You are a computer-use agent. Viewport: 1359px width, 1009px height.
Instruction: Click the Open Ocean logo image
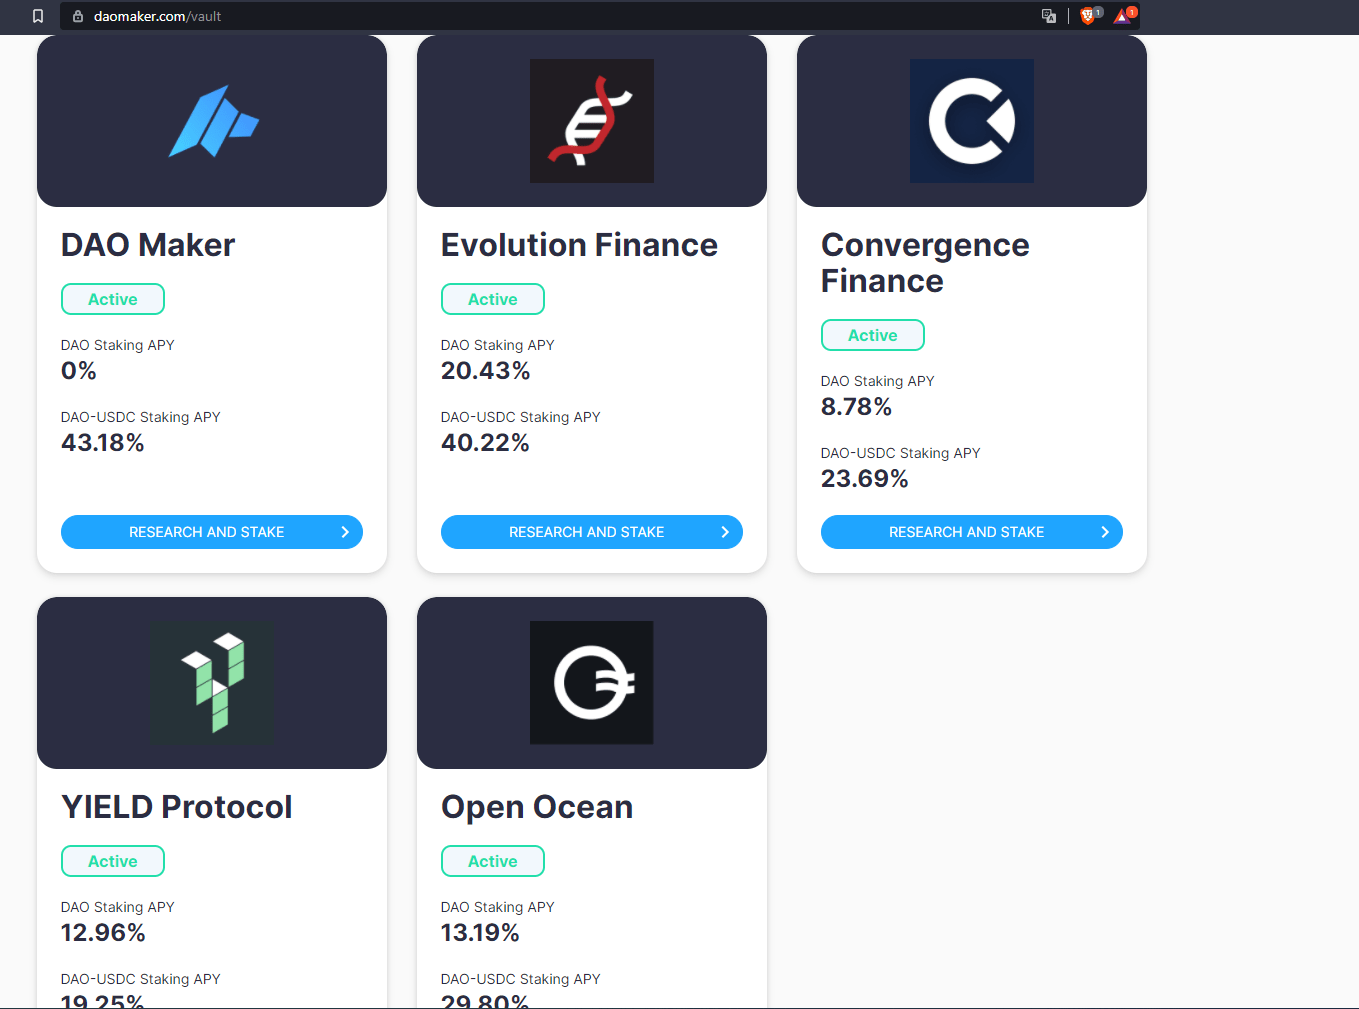(x=592, y=683)
